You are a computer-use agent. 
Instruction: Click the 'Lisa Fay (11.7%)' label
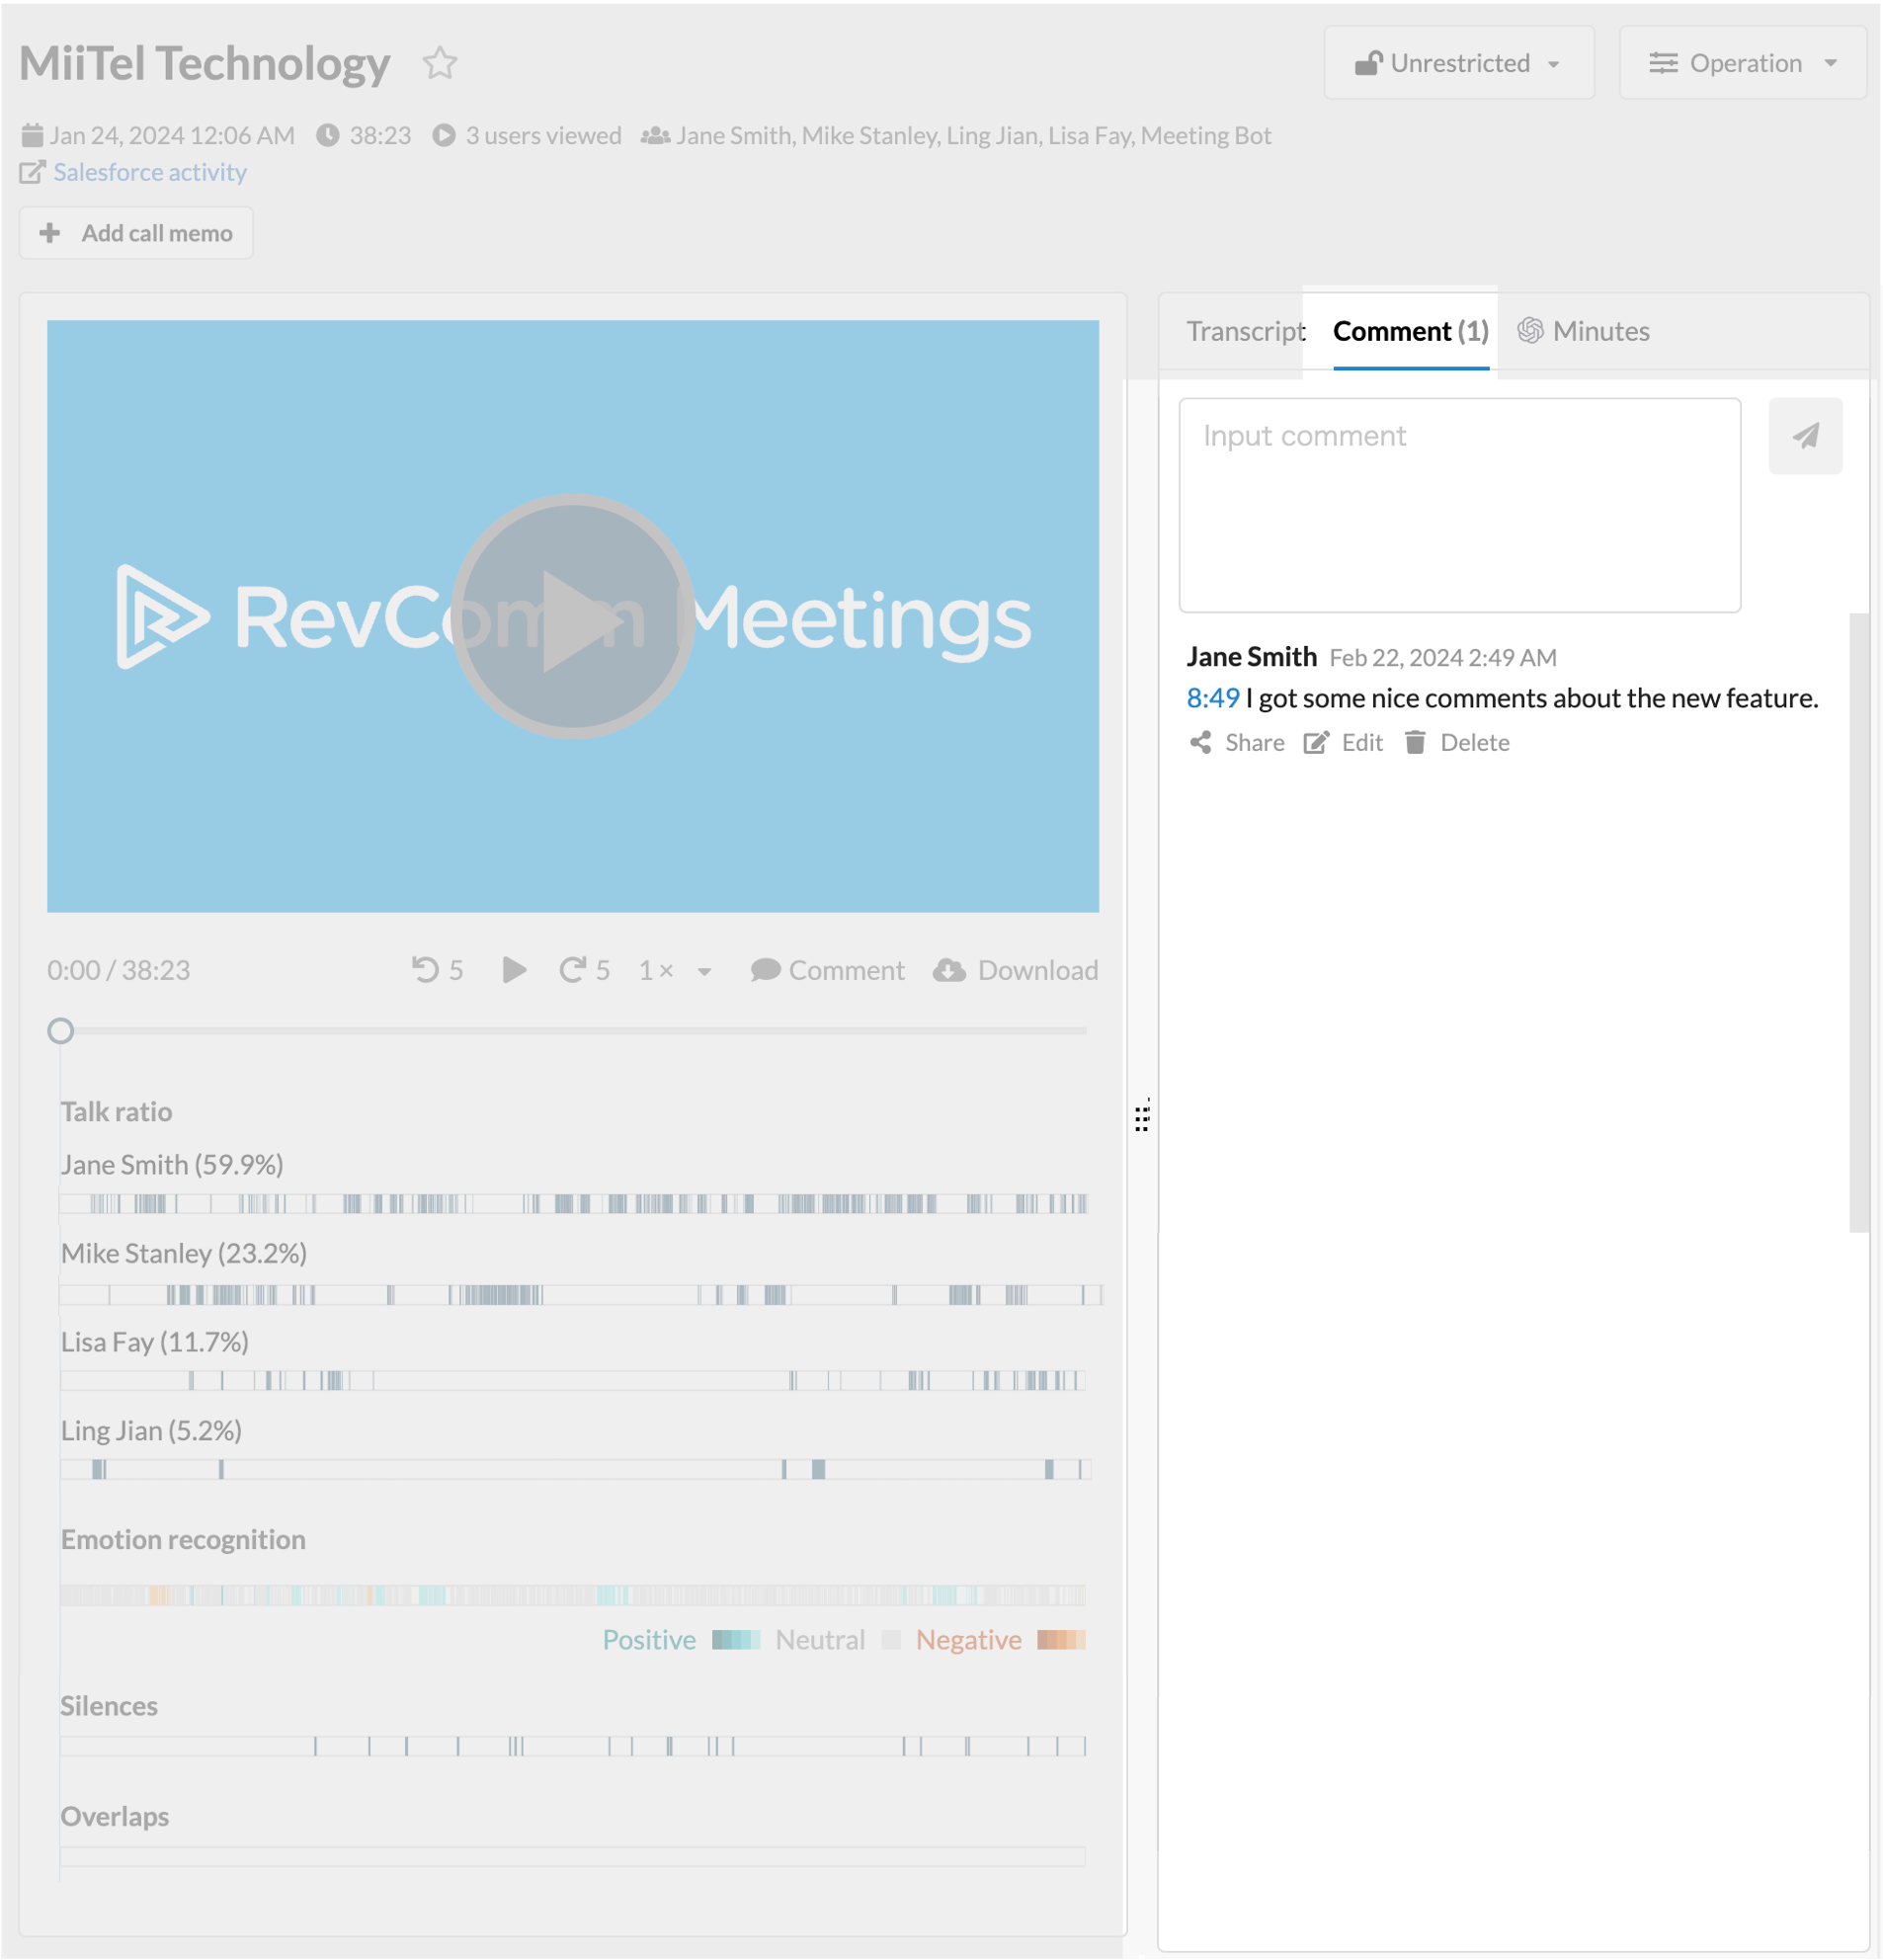click(x=155, y=1342)
